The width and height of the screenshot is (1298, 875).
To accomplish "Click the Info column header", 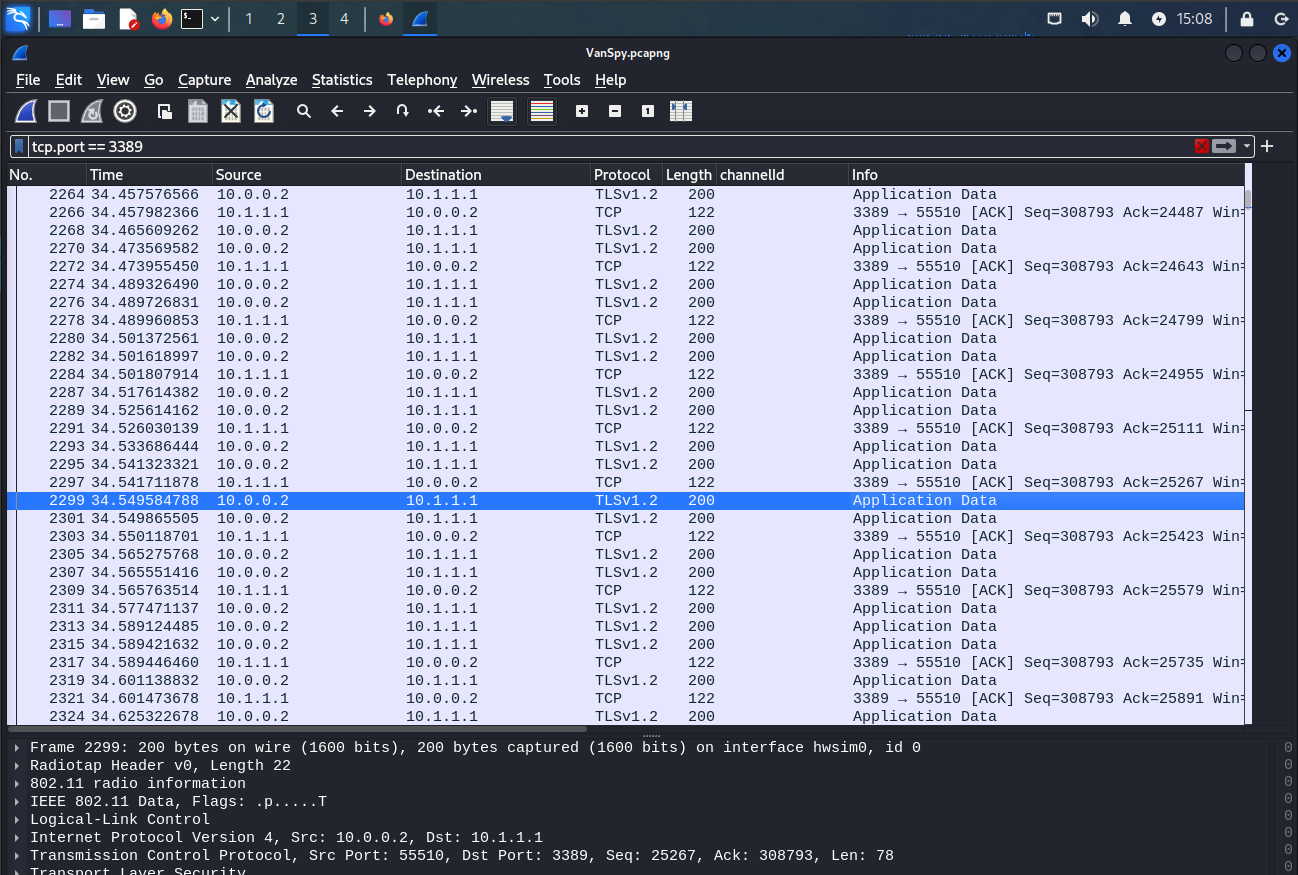I will click(1046, 175).
